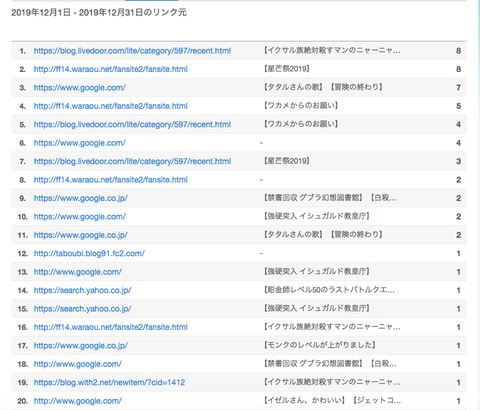Select 【イクサル族絶対殺すマンのニャーニャ… in row 19

click(332, 382)
